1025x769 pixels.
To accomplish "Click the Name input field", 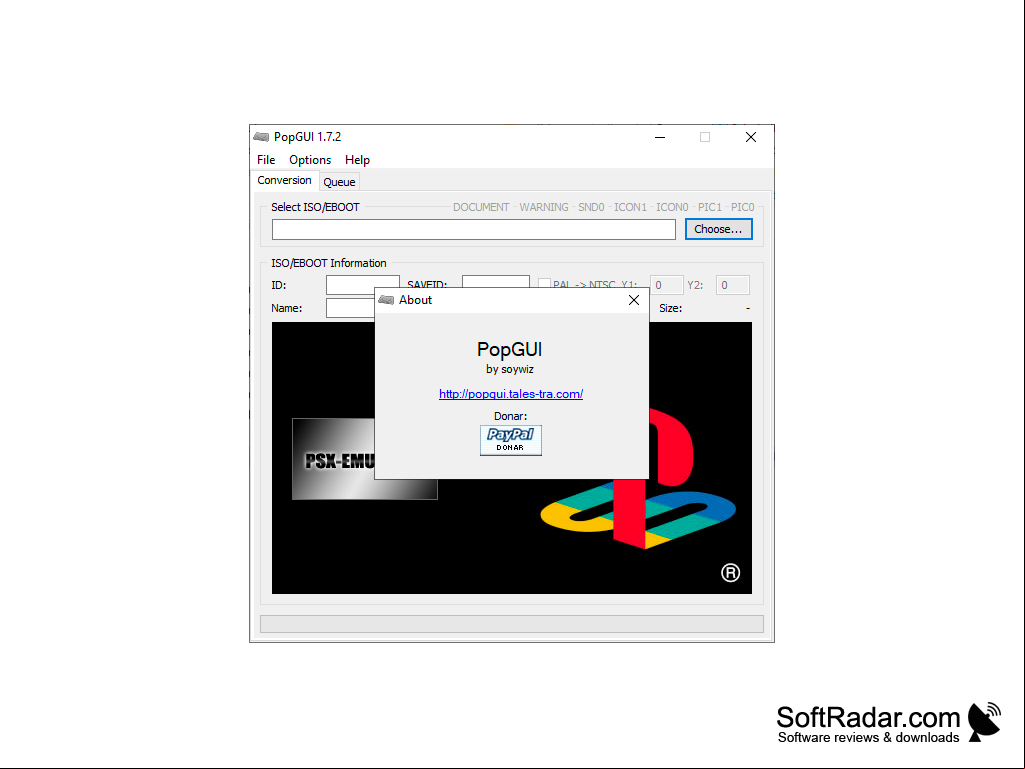I will 350,308.
